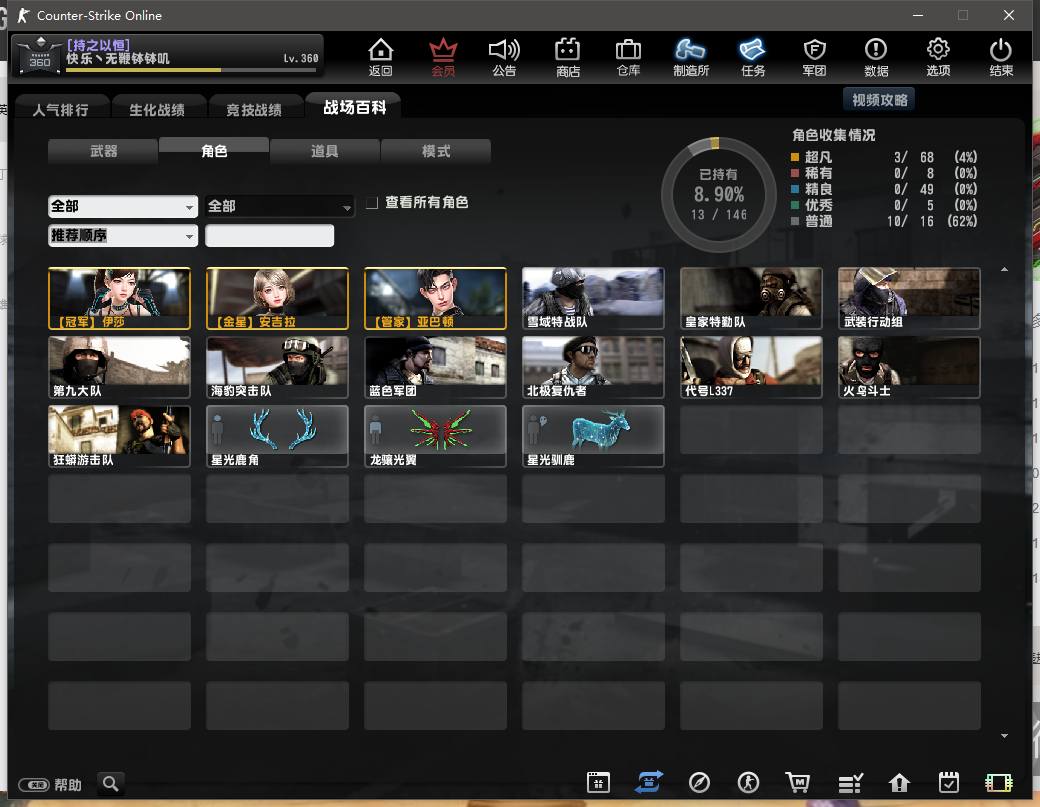Click the search magnifier icon at bottom
The height and width of the screenshot is (807, 1040).
point(111,784)
